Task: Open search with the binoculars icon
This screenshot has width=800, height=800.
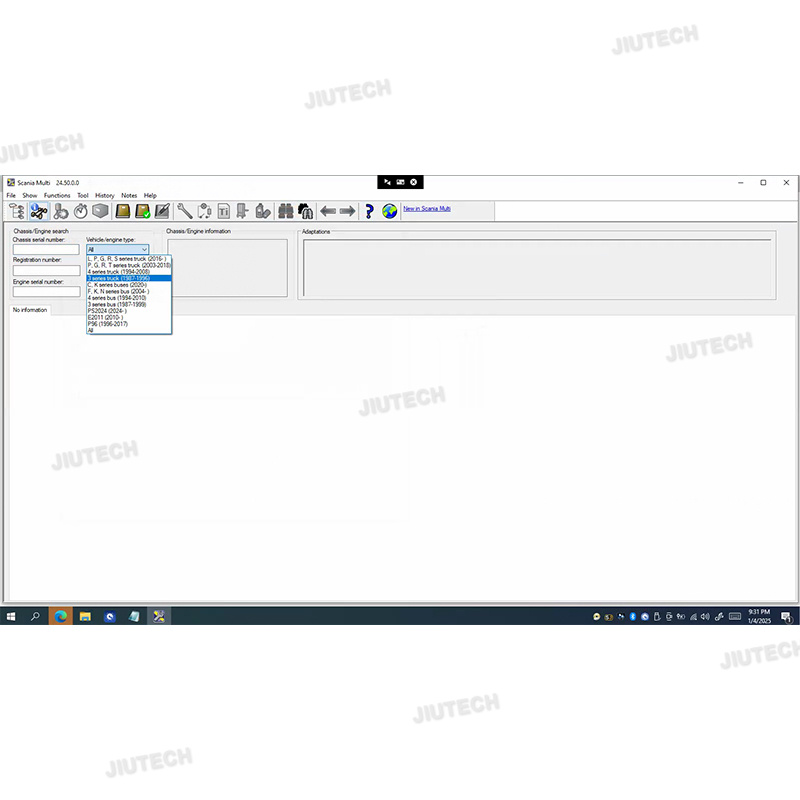Action: 285,211
